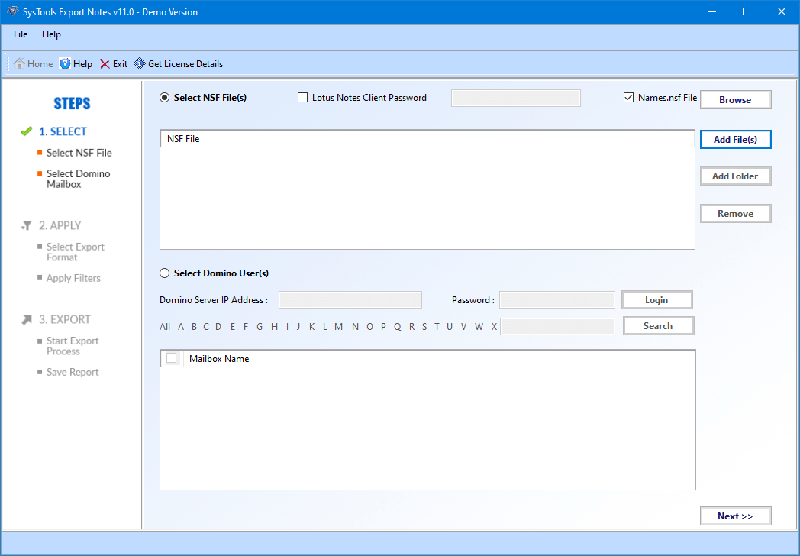This screenshot has height=556, width=800.
Task: Click the funnel icon beside 2. APPLY
Action: (x=27, y=225)
